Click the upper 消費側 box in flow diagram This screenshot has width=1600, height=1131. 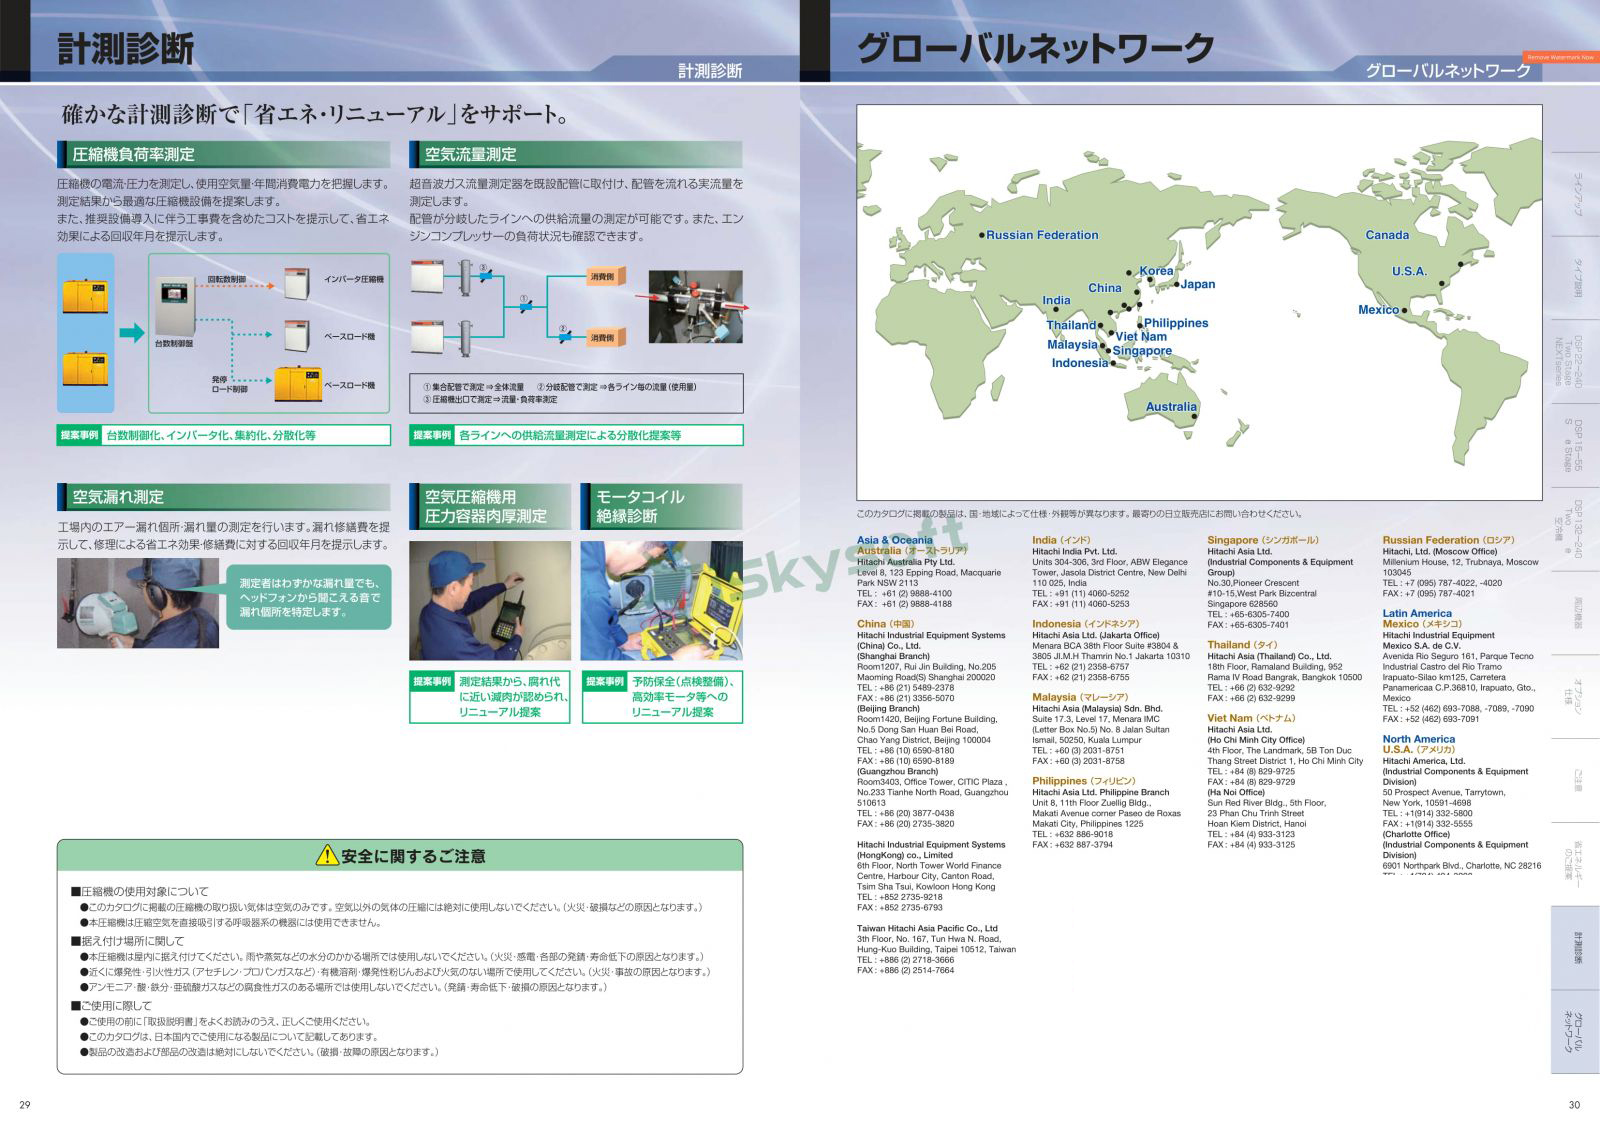604,276
